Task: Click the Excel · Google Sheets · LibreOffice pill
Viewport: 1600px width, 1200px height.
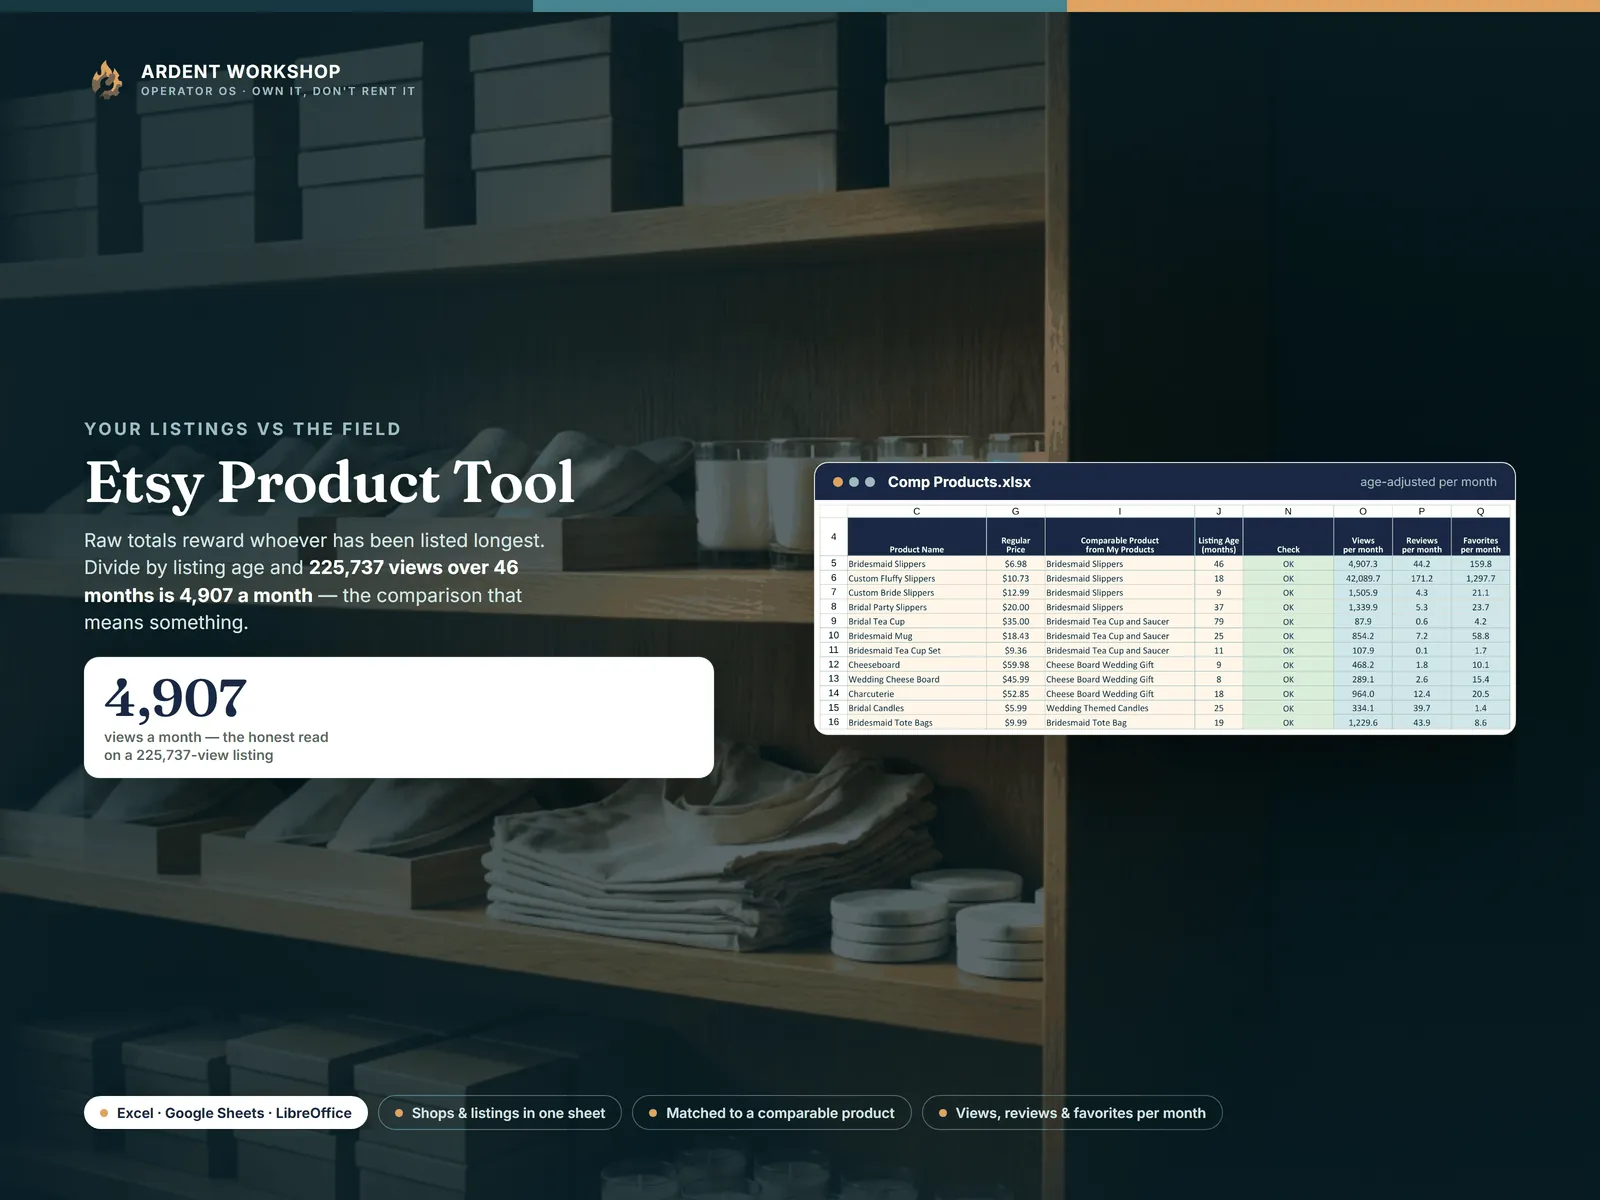Action: pyautogui.click(x=226, y=1113)
